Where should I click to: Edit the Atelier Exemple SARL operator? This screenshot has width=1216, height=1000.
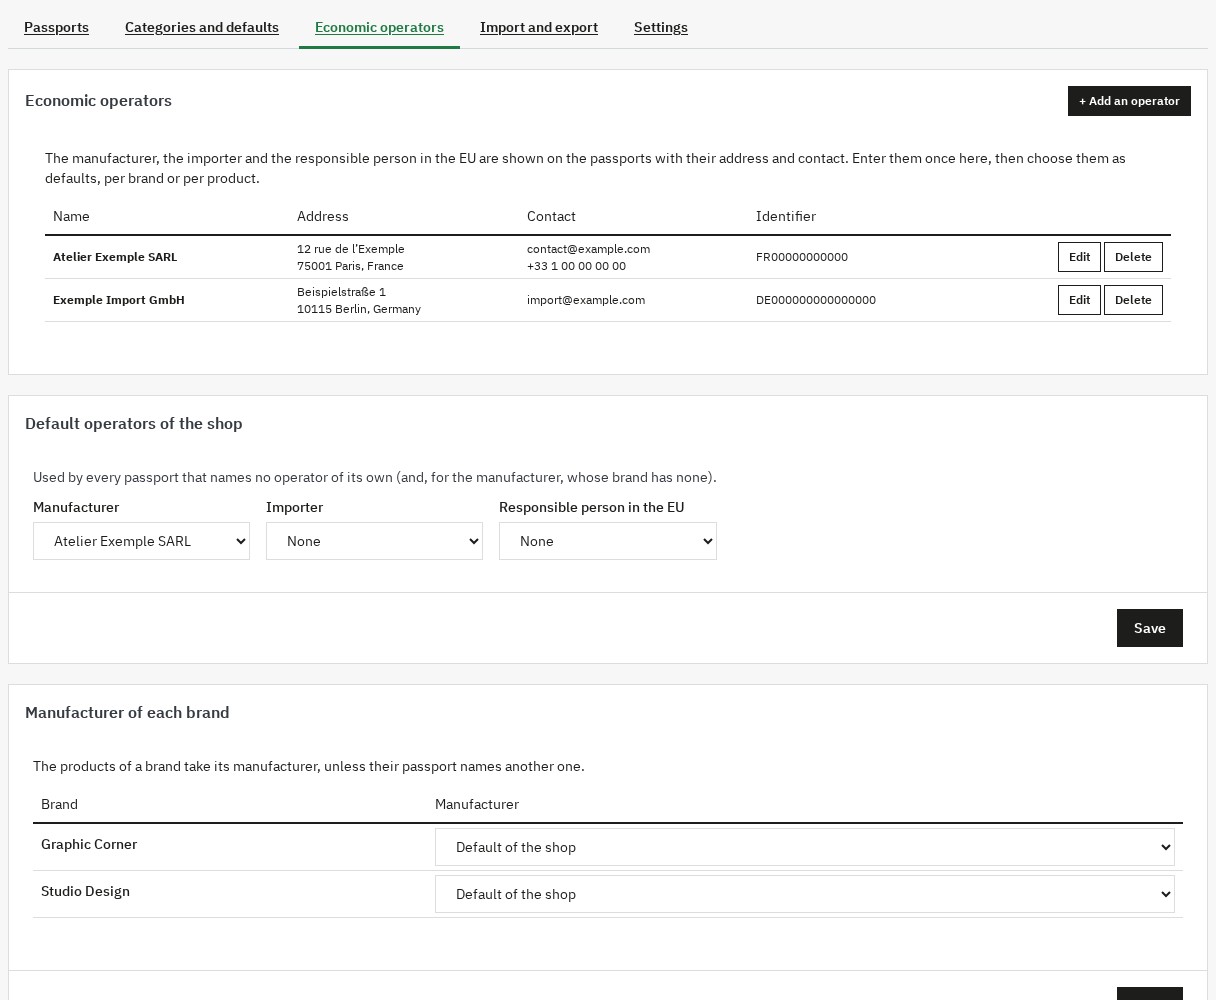(1079, 257)
